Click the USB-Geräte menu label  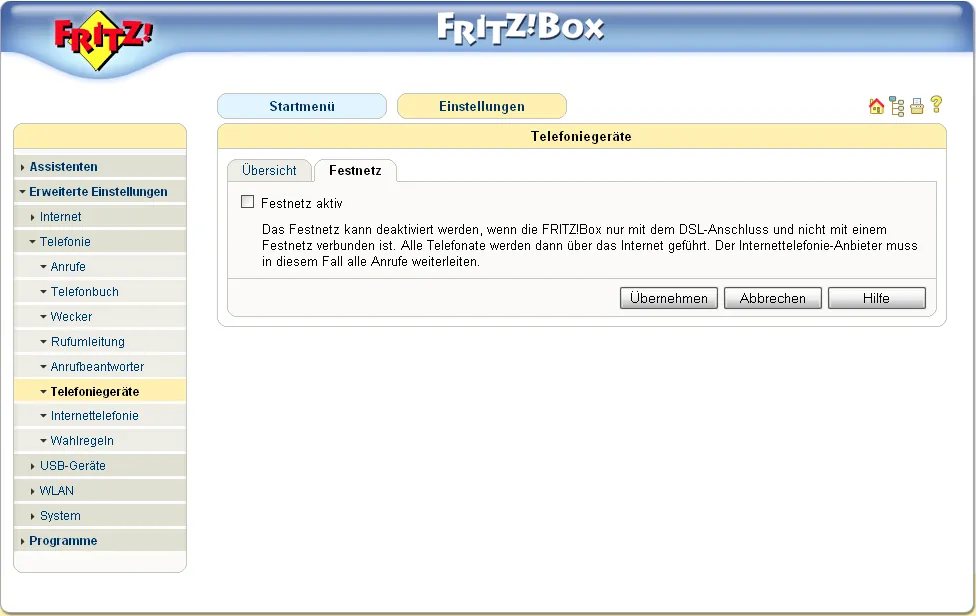click(x=73, y=465)
